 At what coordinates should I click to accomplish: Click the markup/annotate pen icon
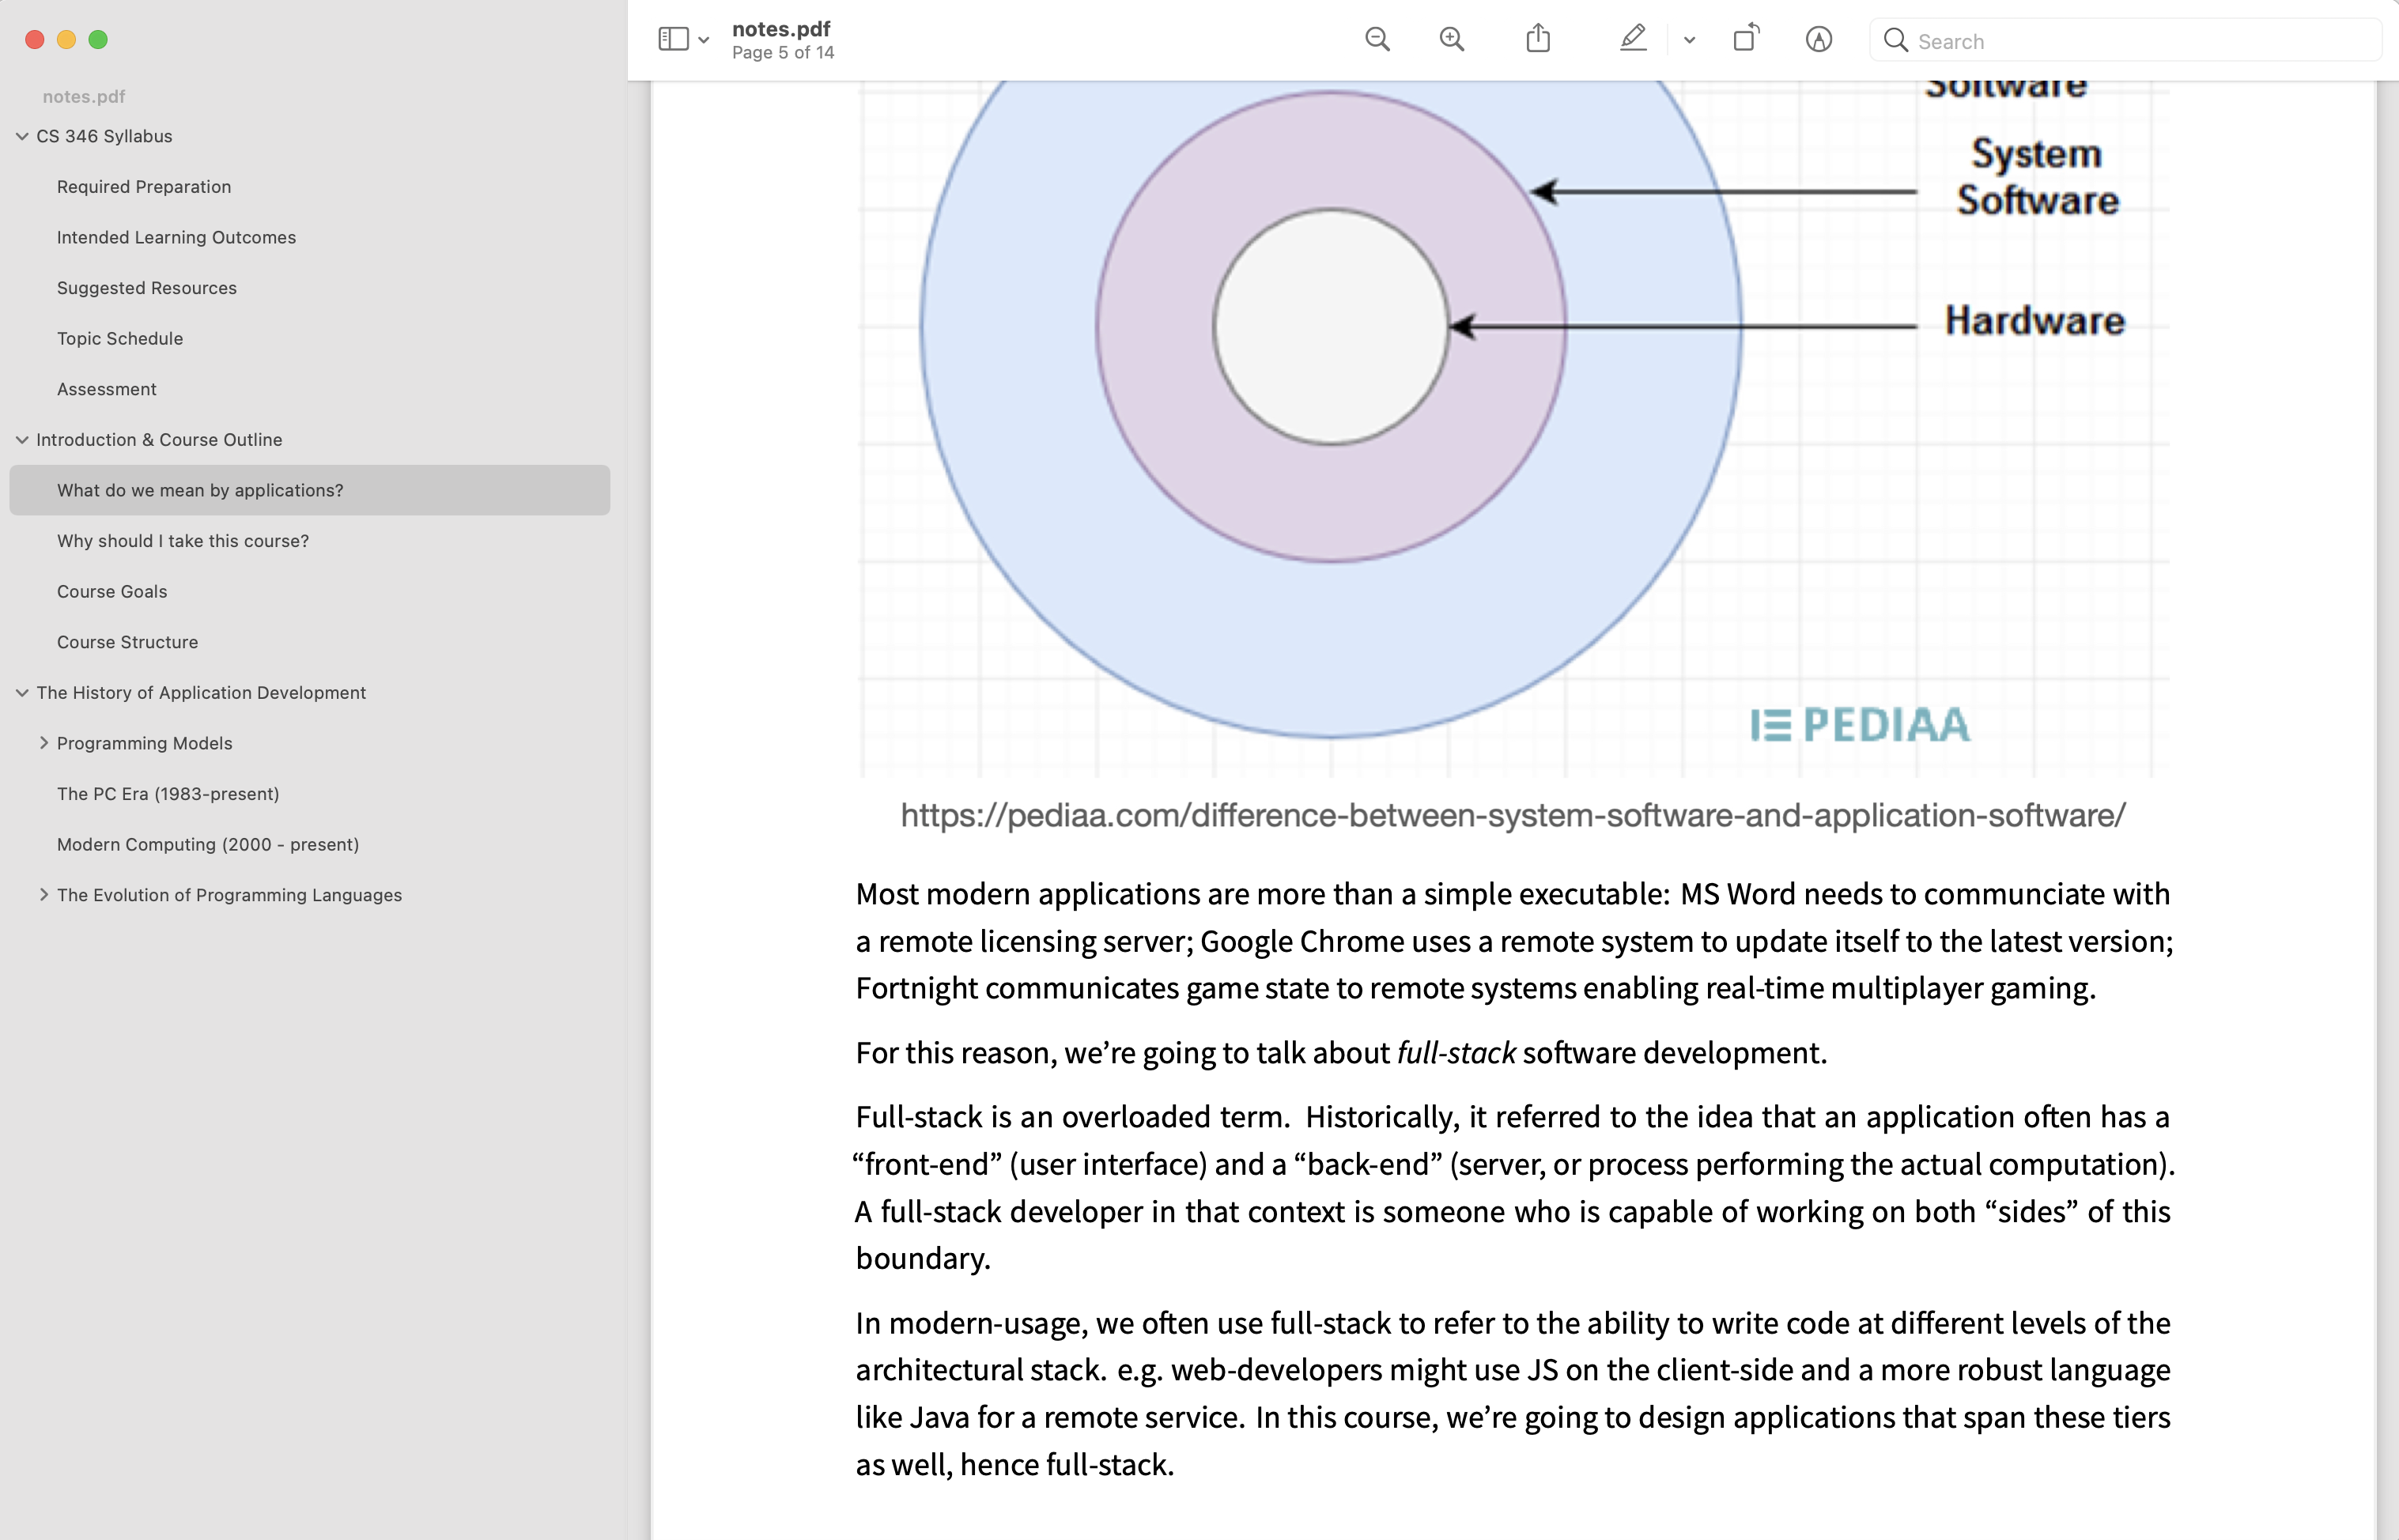1633,39
